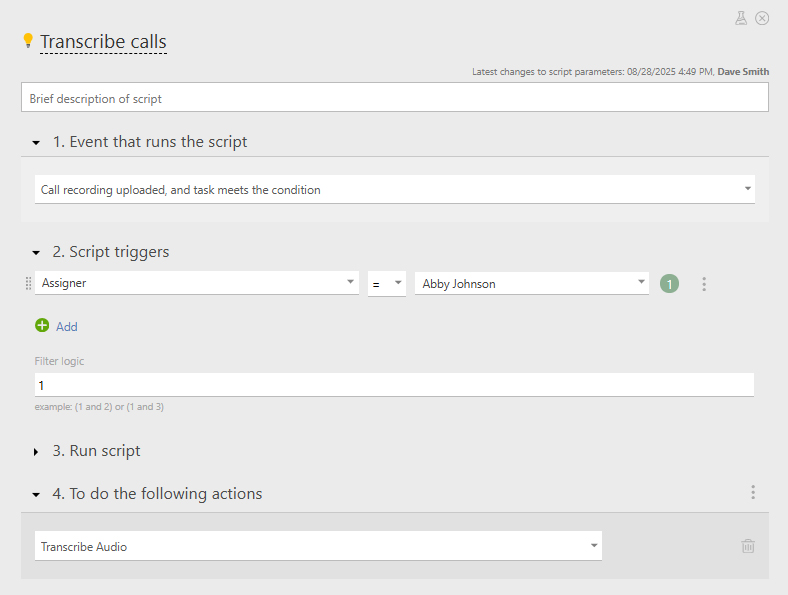Click the lightbulb icon beside the title
This screenshot has width=788, height=595.
tap(28, 41)
